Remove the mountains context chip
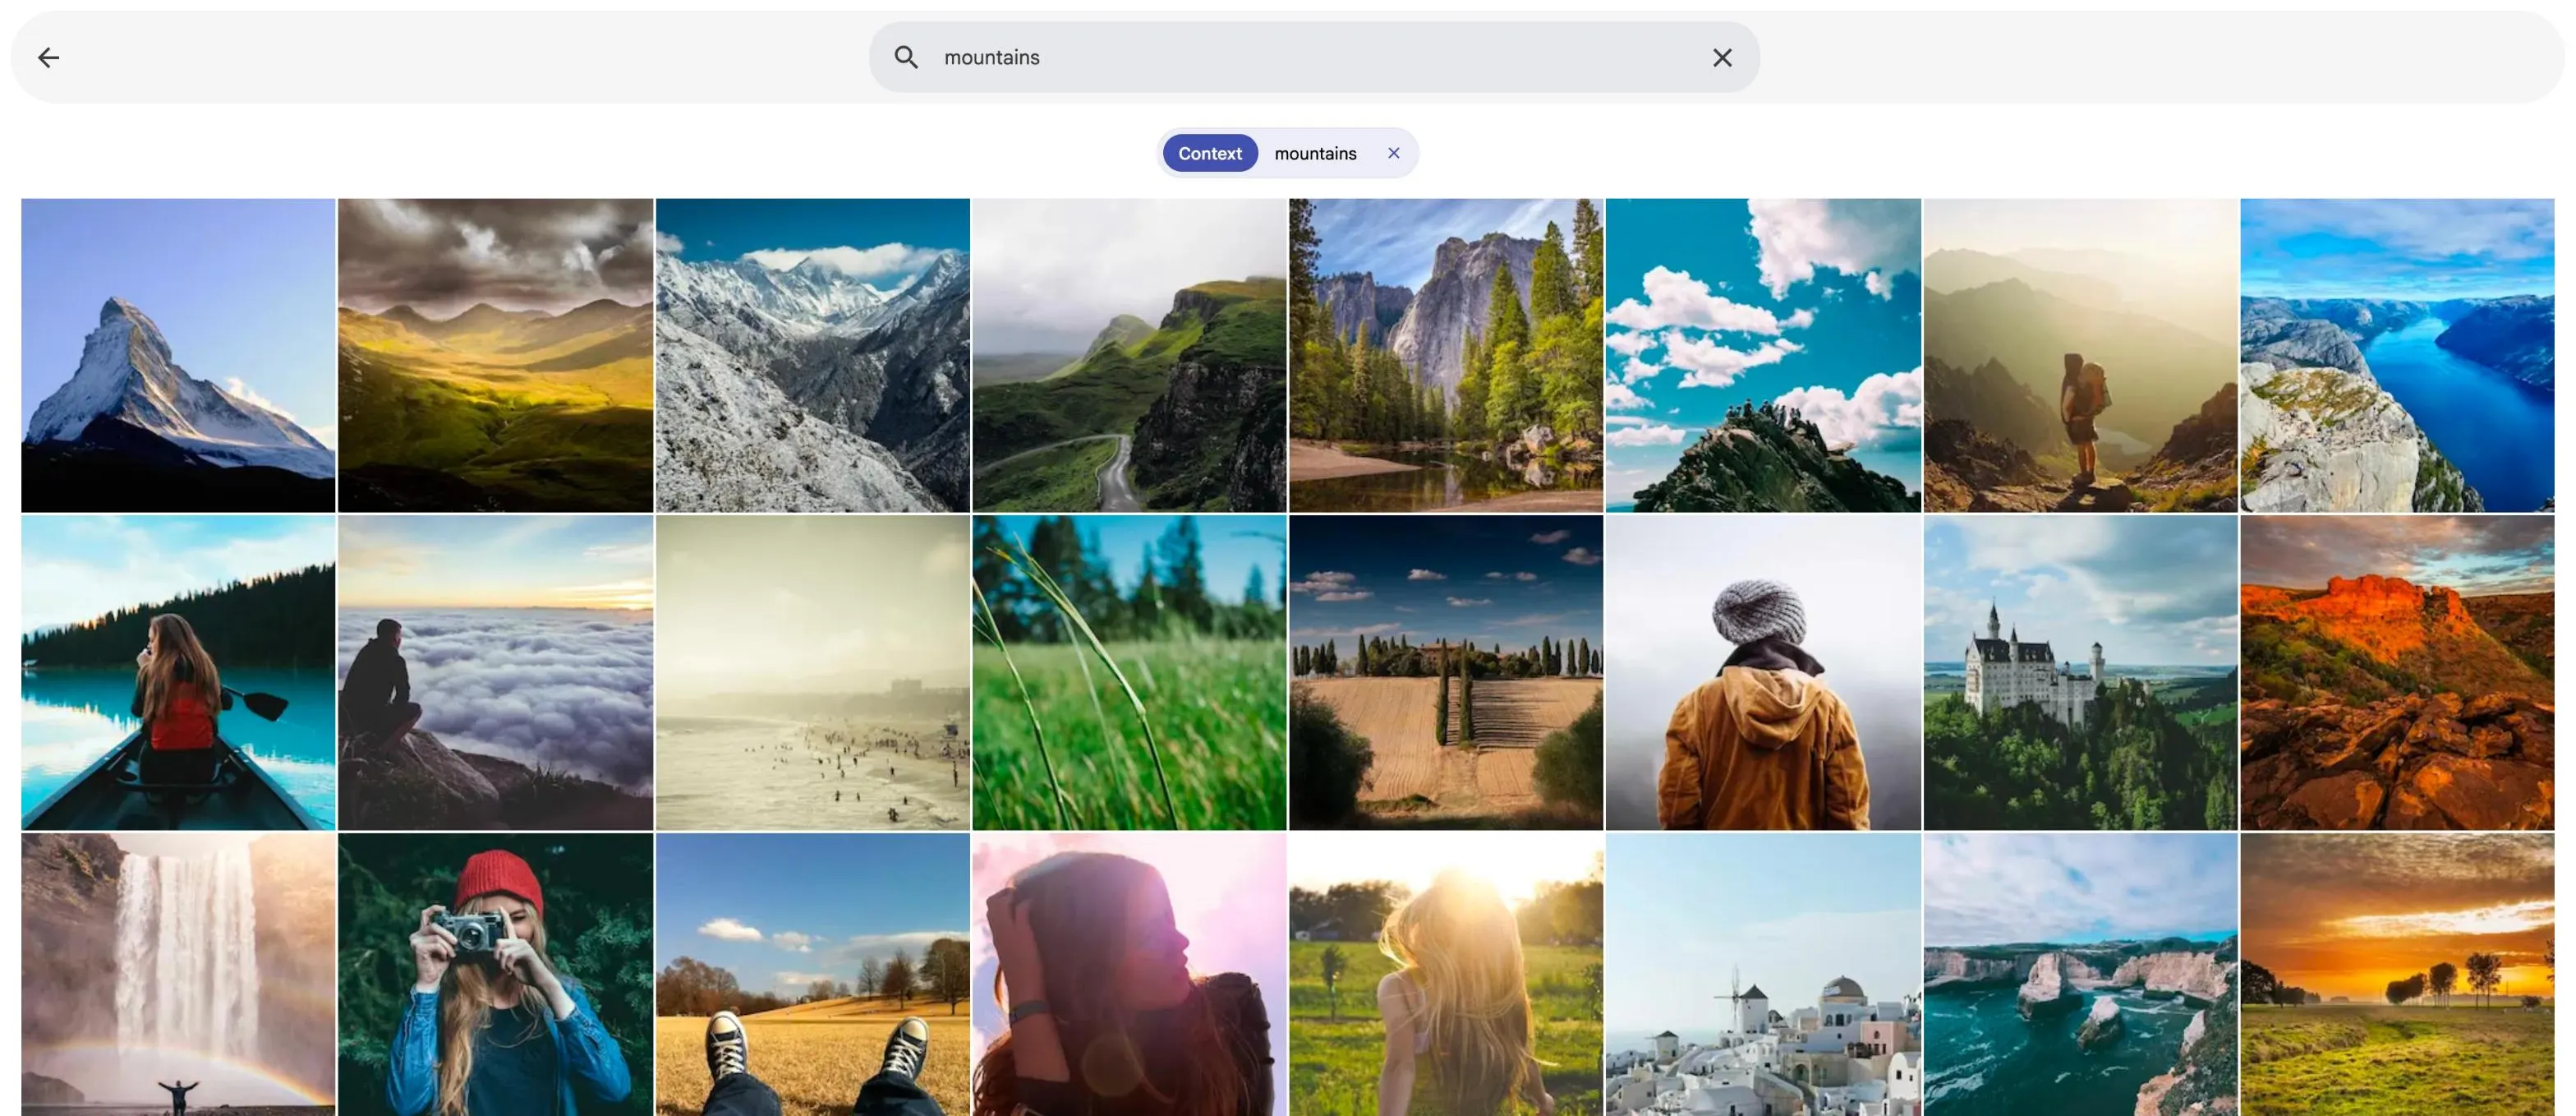 click(x=1393, y=153)
